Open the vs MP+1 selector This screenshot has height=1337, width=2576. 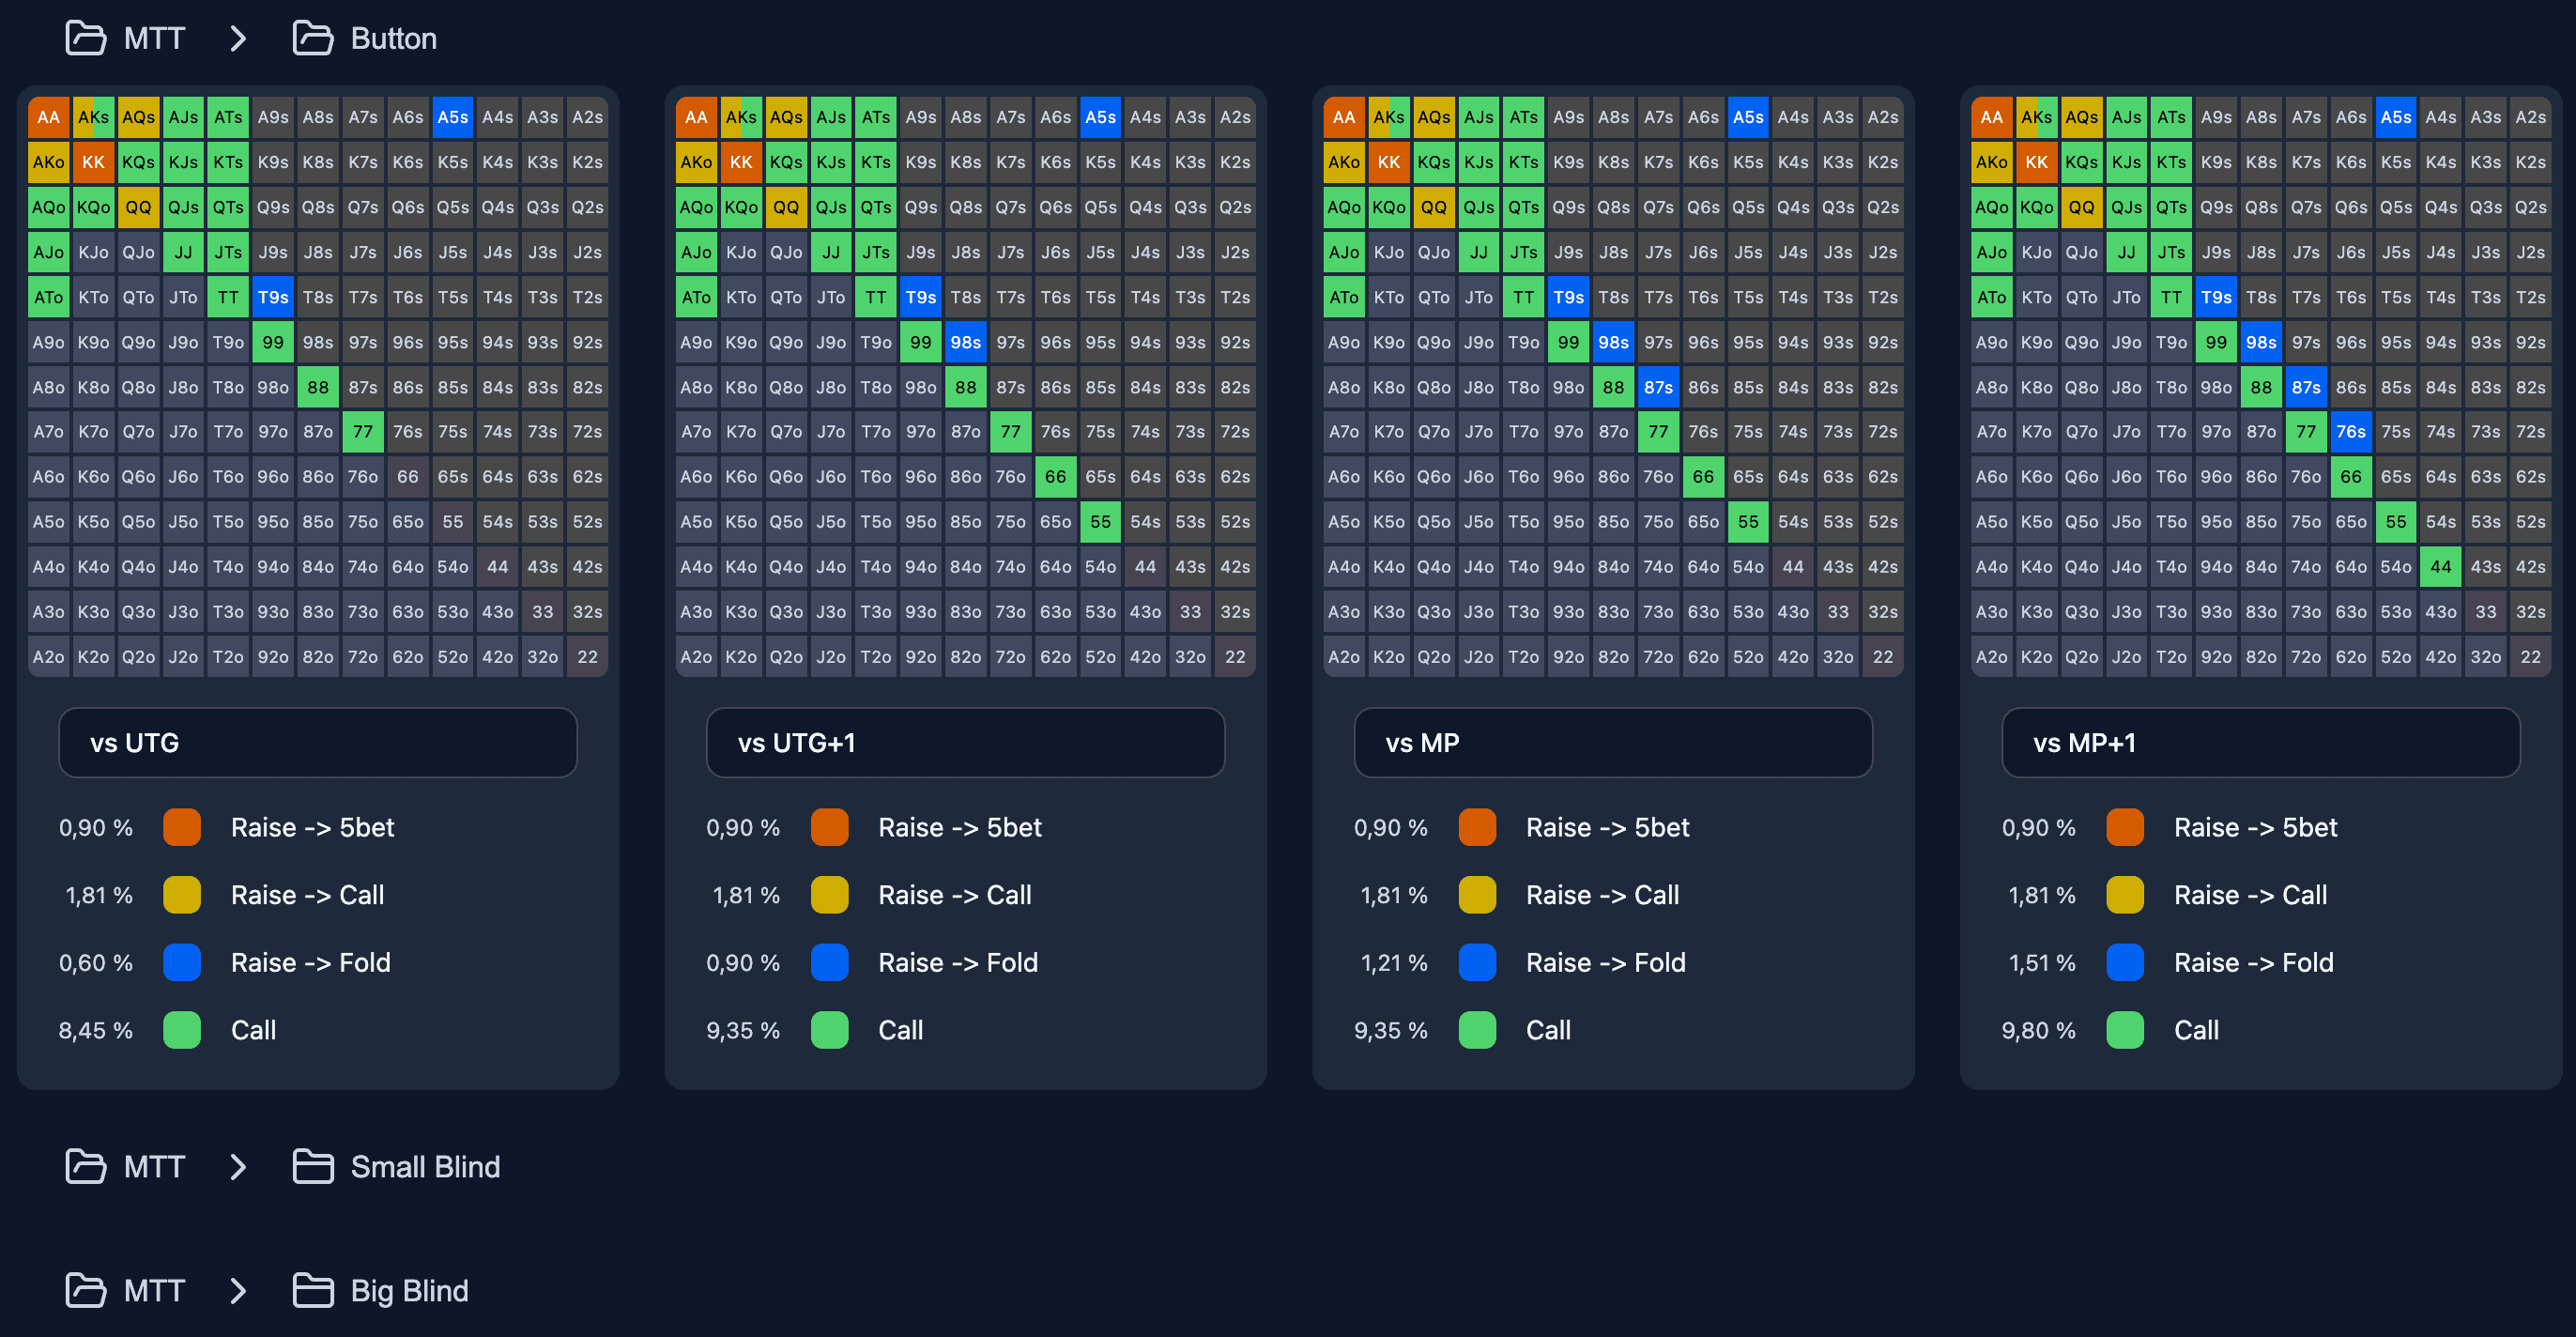(x=2261, y=743)
